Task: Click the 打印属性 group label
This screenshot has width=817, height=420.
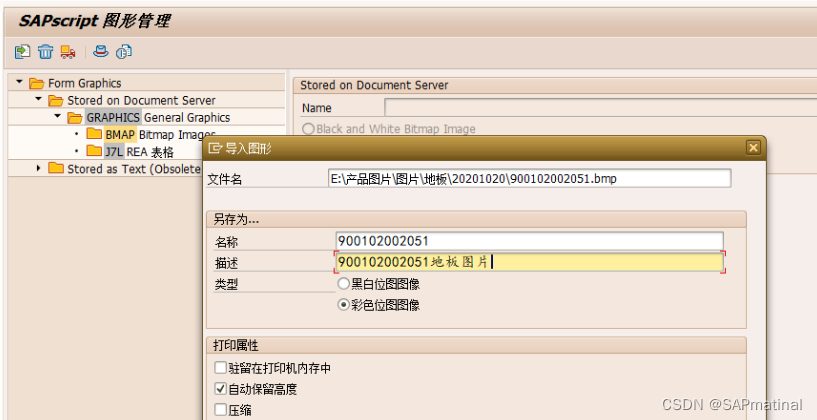Action: tap(236, 345)
